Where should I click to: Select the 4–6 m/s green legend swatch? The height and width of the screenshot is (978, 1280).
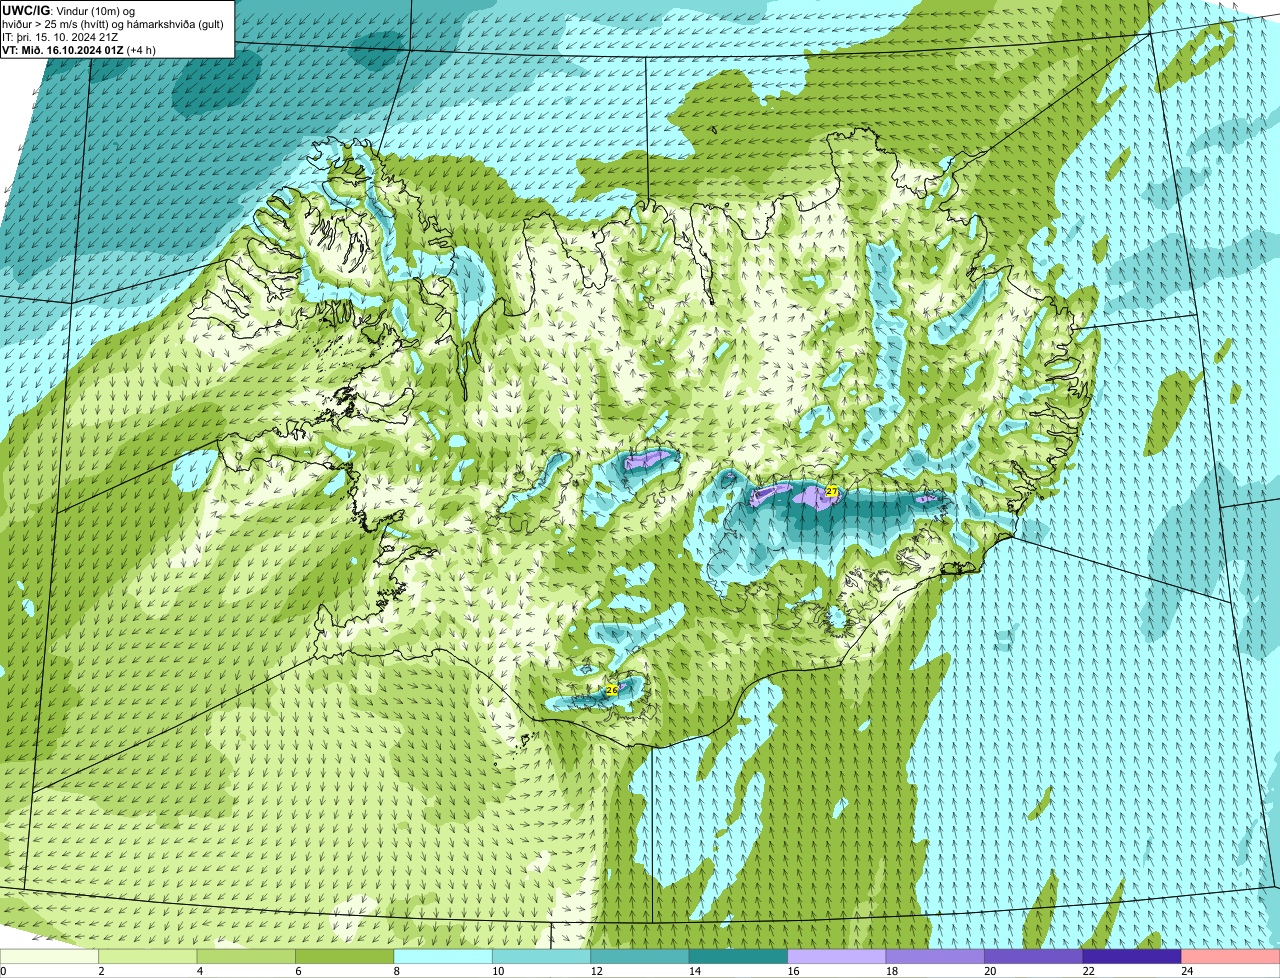pyautogui.click(x=248, y=957)
